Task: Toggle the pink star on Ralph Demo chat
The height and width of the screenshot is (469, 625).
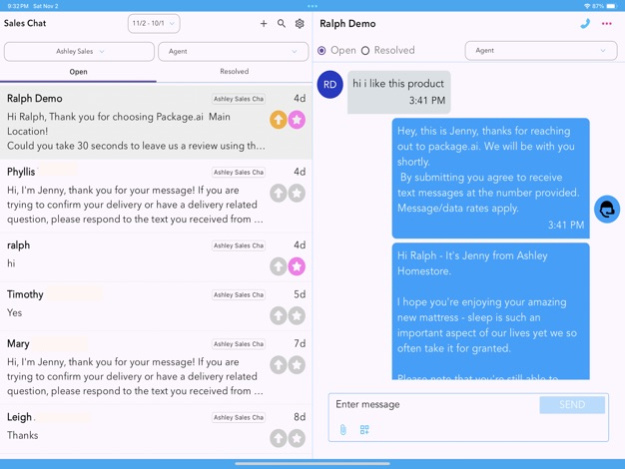Action: [297, 120]
